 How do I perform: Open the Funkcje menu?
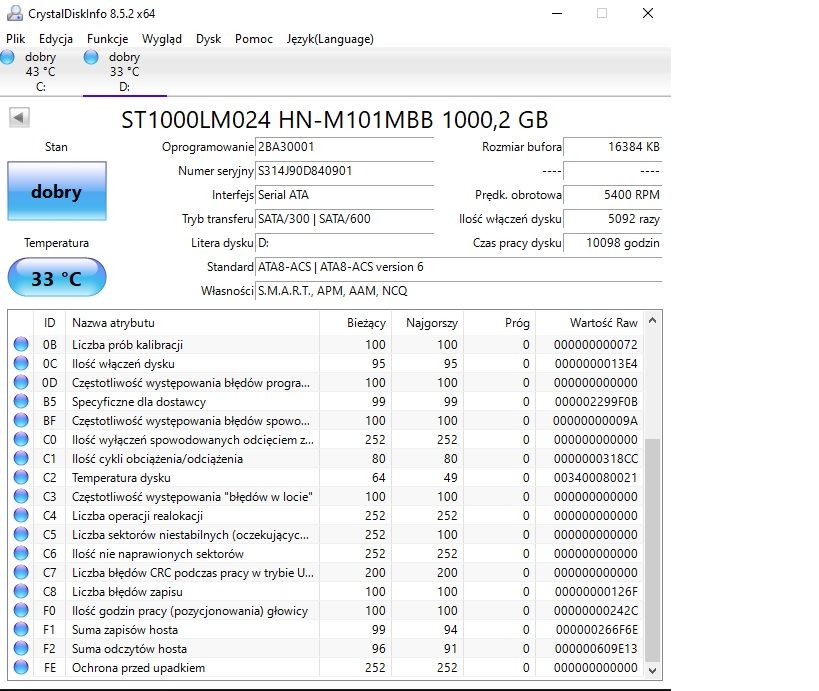click(107, 39)
